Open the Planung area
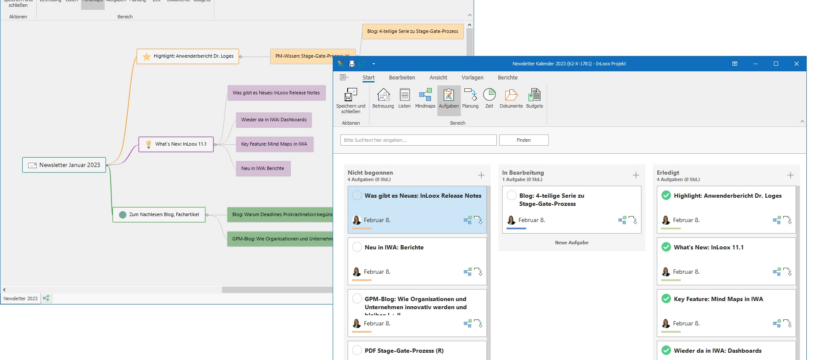Image resolution: width=820 pixels, height=360 pixels. (x=470, y=98)
